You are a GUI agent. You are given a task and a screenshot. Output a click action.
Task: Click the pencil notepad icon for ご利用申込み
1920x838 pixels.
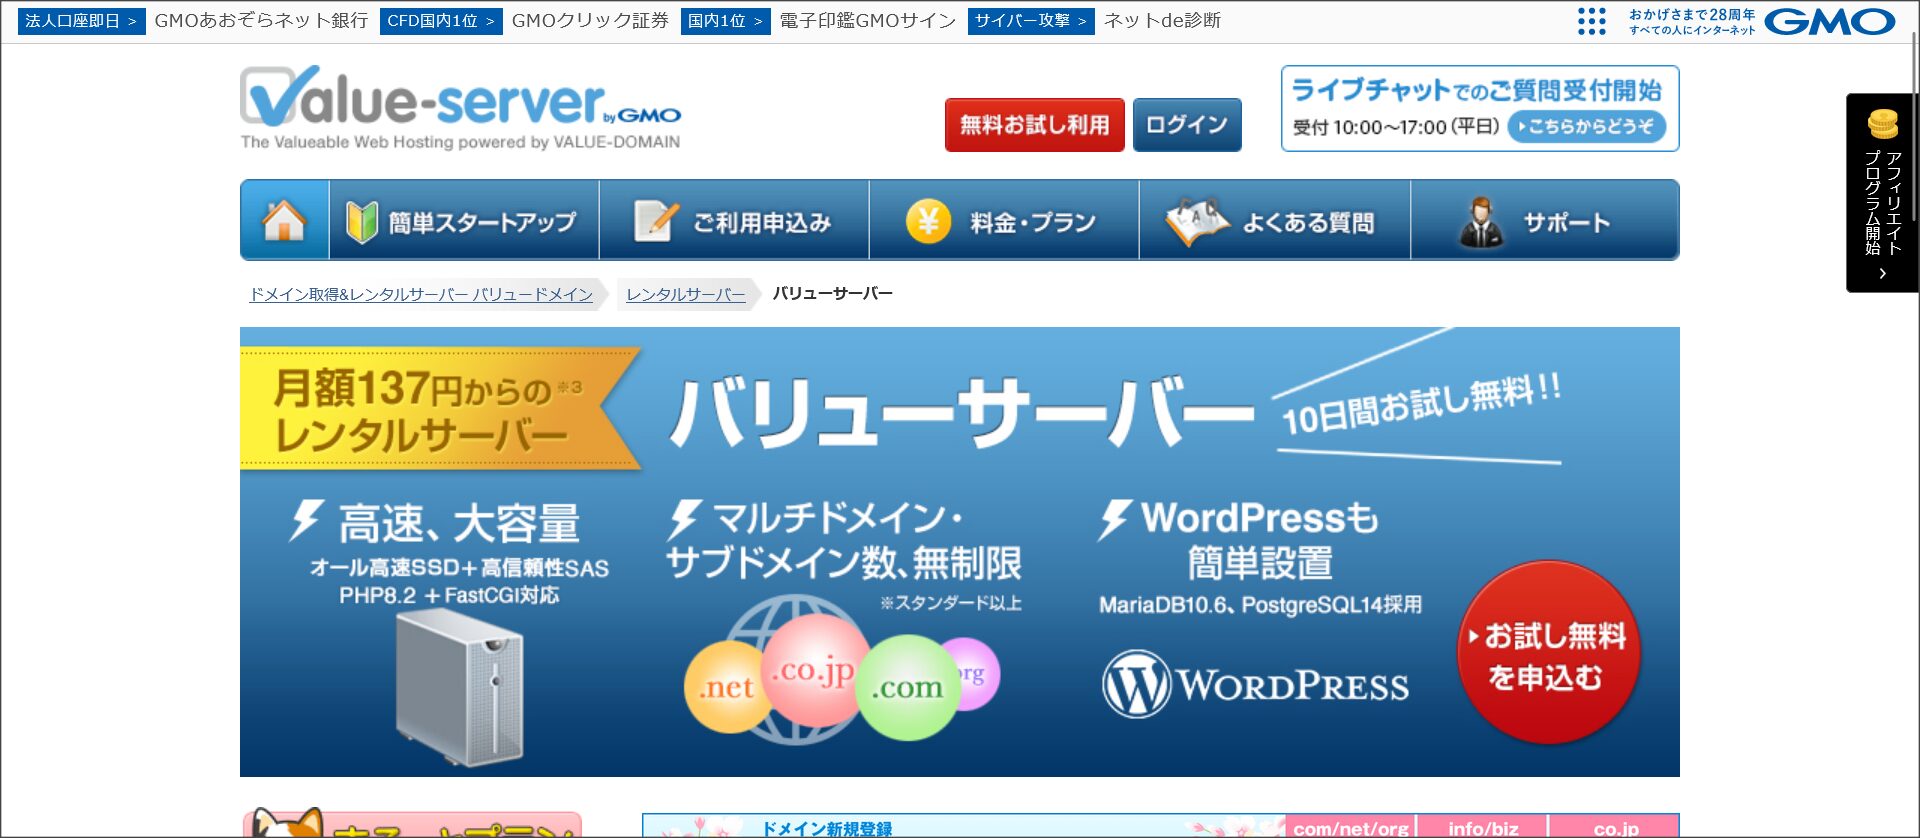coord(656,221)
